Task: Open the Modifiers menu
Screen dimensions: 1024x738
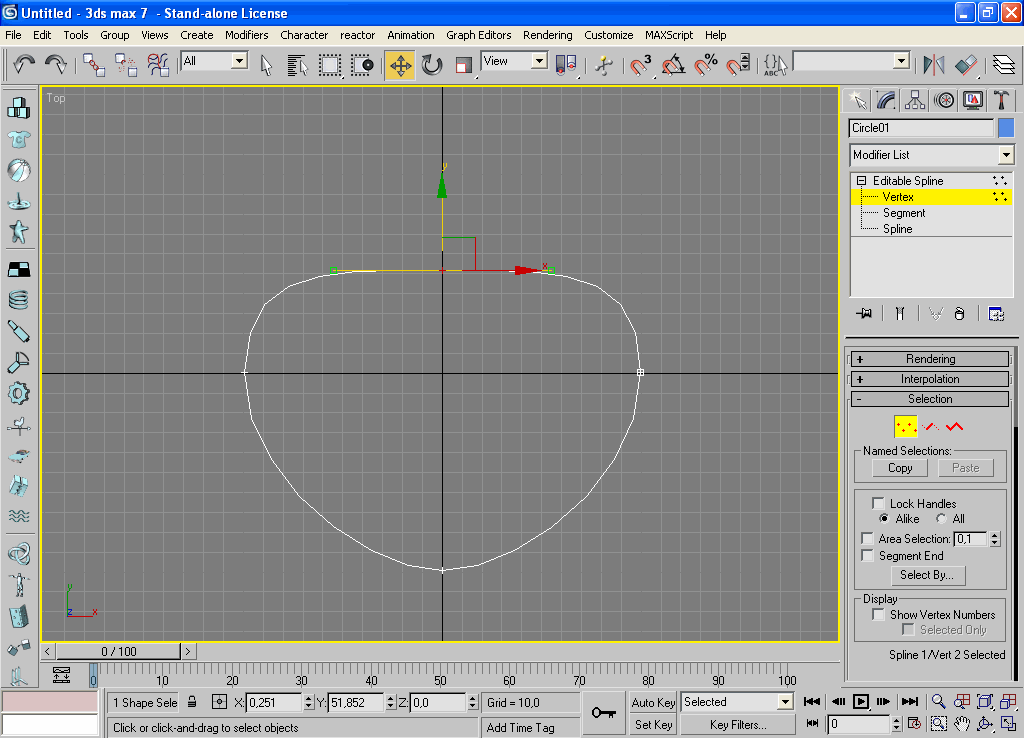Action: coord(246,35)
